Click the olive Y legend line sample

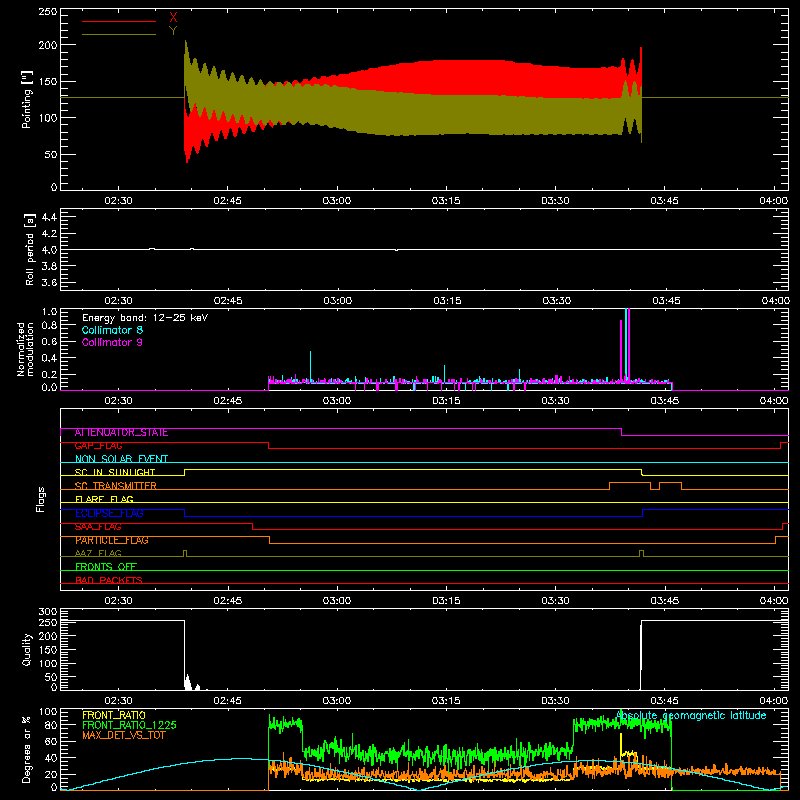[119, 35]
